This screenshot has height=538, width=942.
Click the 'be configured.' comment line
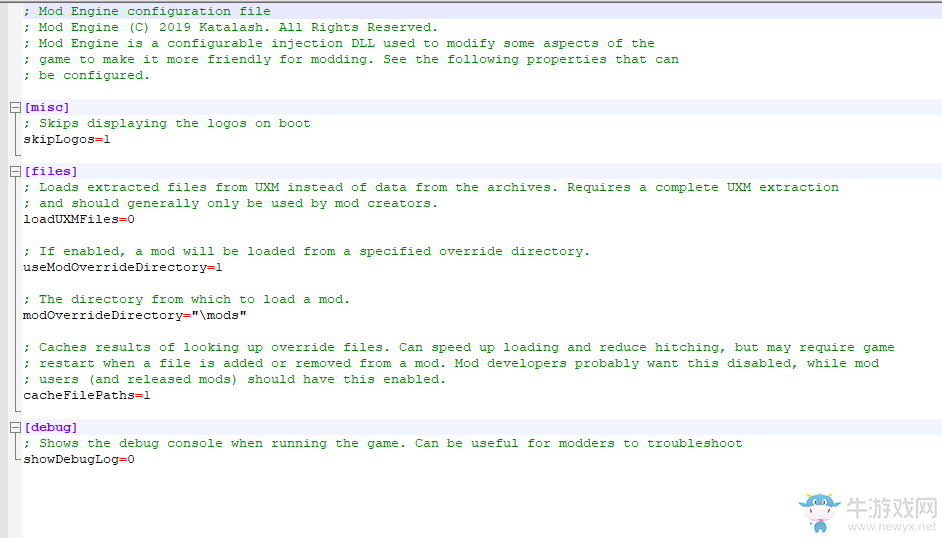point(87,76)
